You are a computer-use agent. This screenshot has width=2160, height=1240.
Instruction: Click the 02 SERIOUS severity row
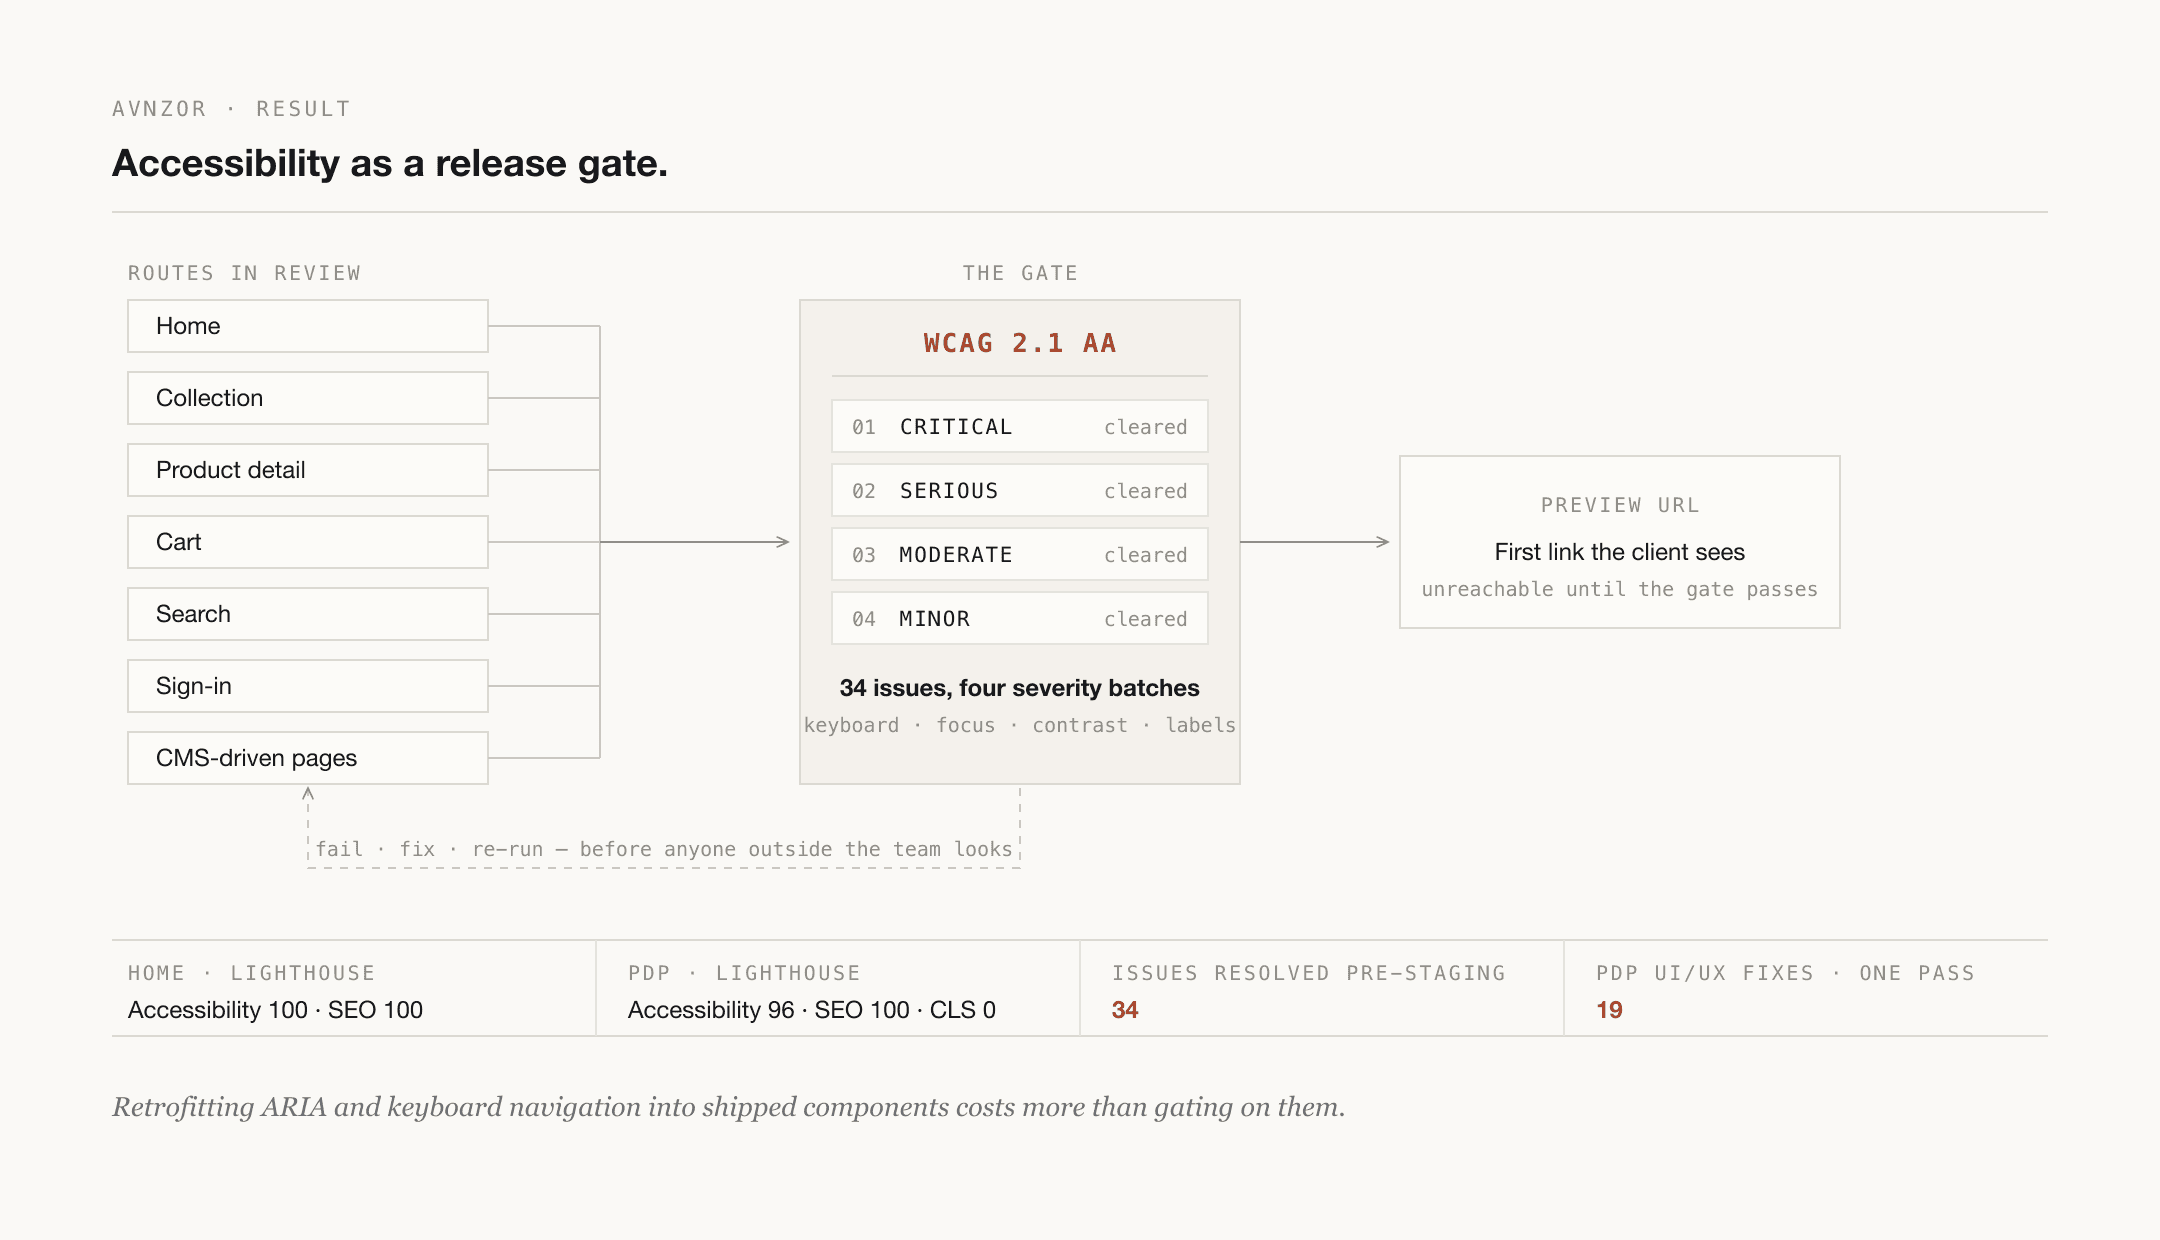[x=1020, y=490]
